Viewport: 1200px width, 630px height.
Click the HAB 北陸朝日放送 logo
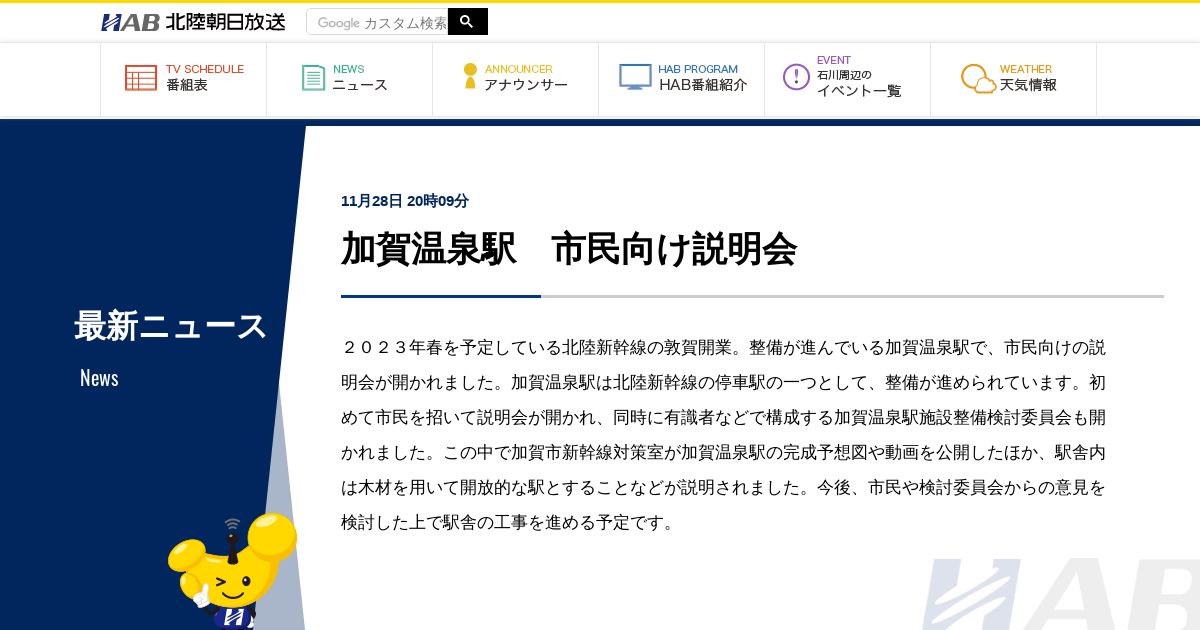pos(193,22)
